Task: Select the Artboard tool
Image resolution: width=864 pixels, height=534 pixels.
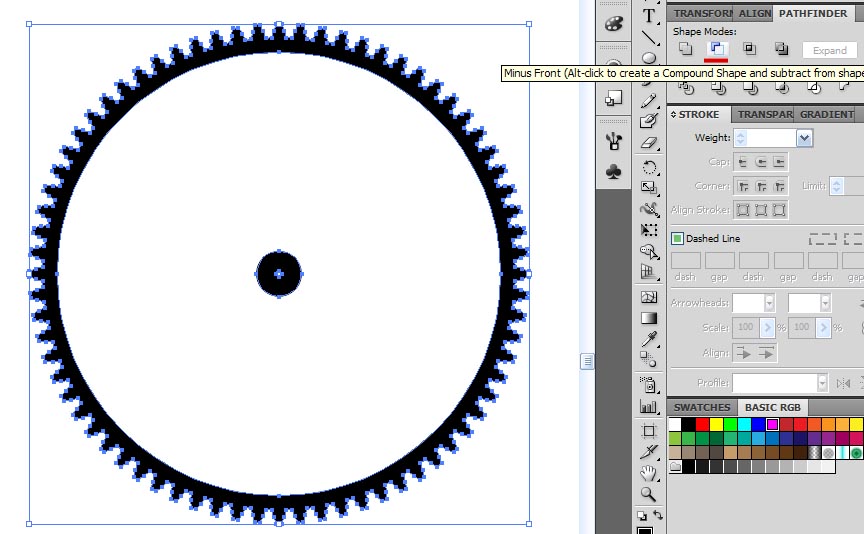Action: click(649, 431)
